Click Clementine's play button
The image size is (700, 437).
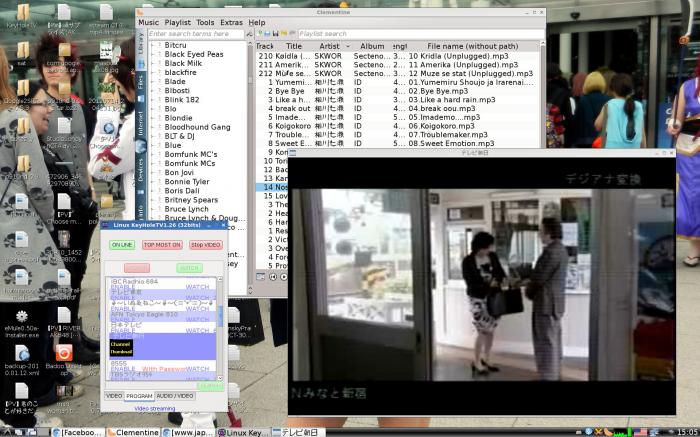(283, 277)
